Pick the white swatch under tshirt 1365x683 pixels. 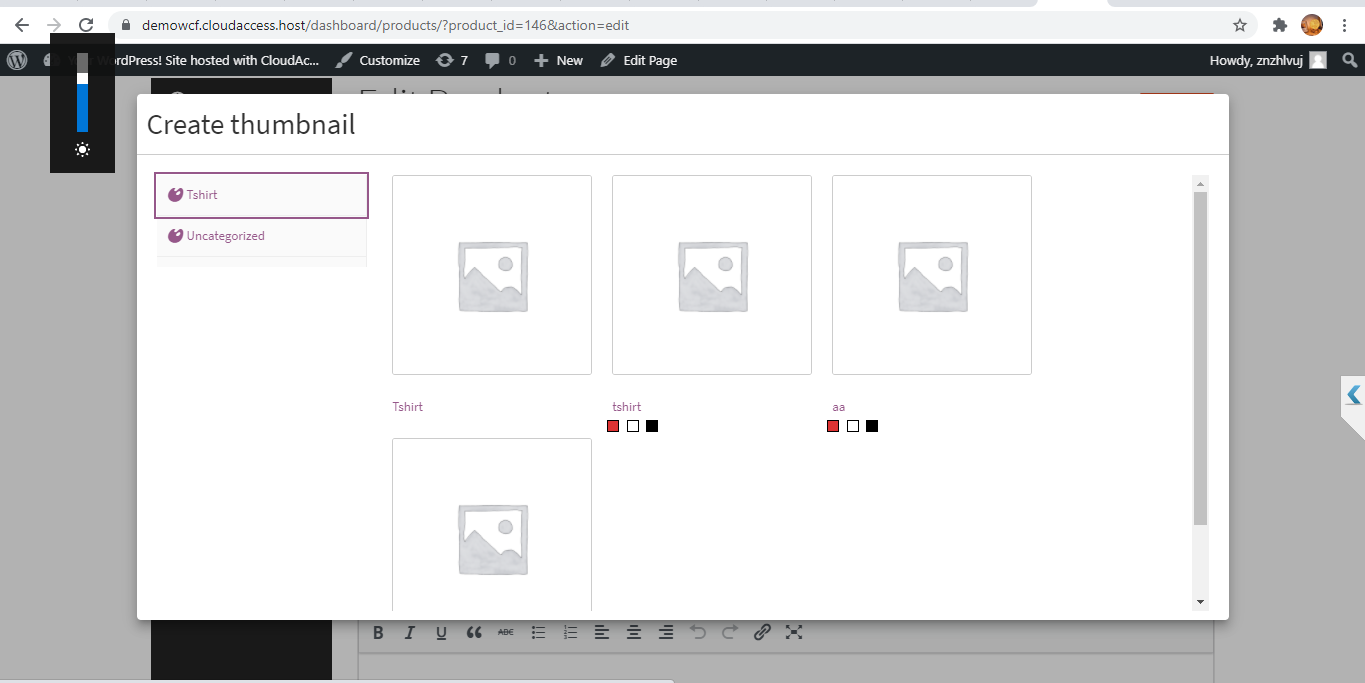633,426
